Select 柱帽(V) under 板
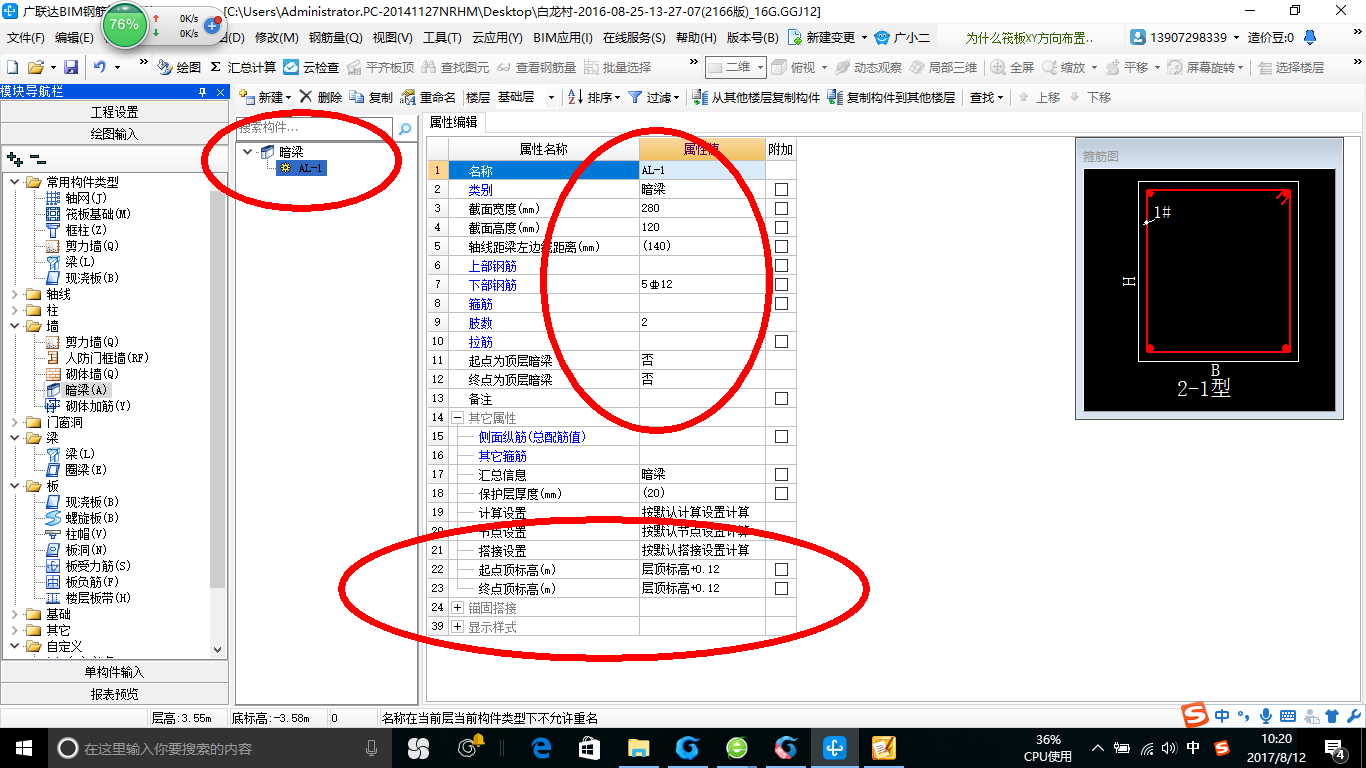The image size is (1366, 768). click(x=77, y=534)
